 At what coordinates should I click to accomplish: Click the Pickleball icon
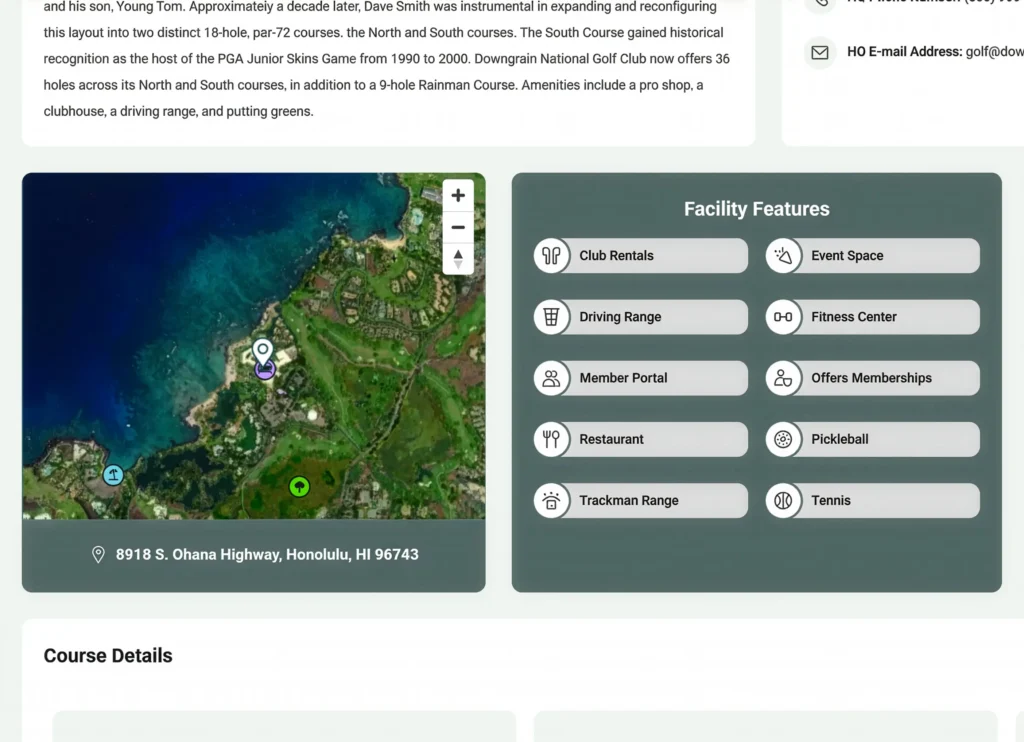783,439
